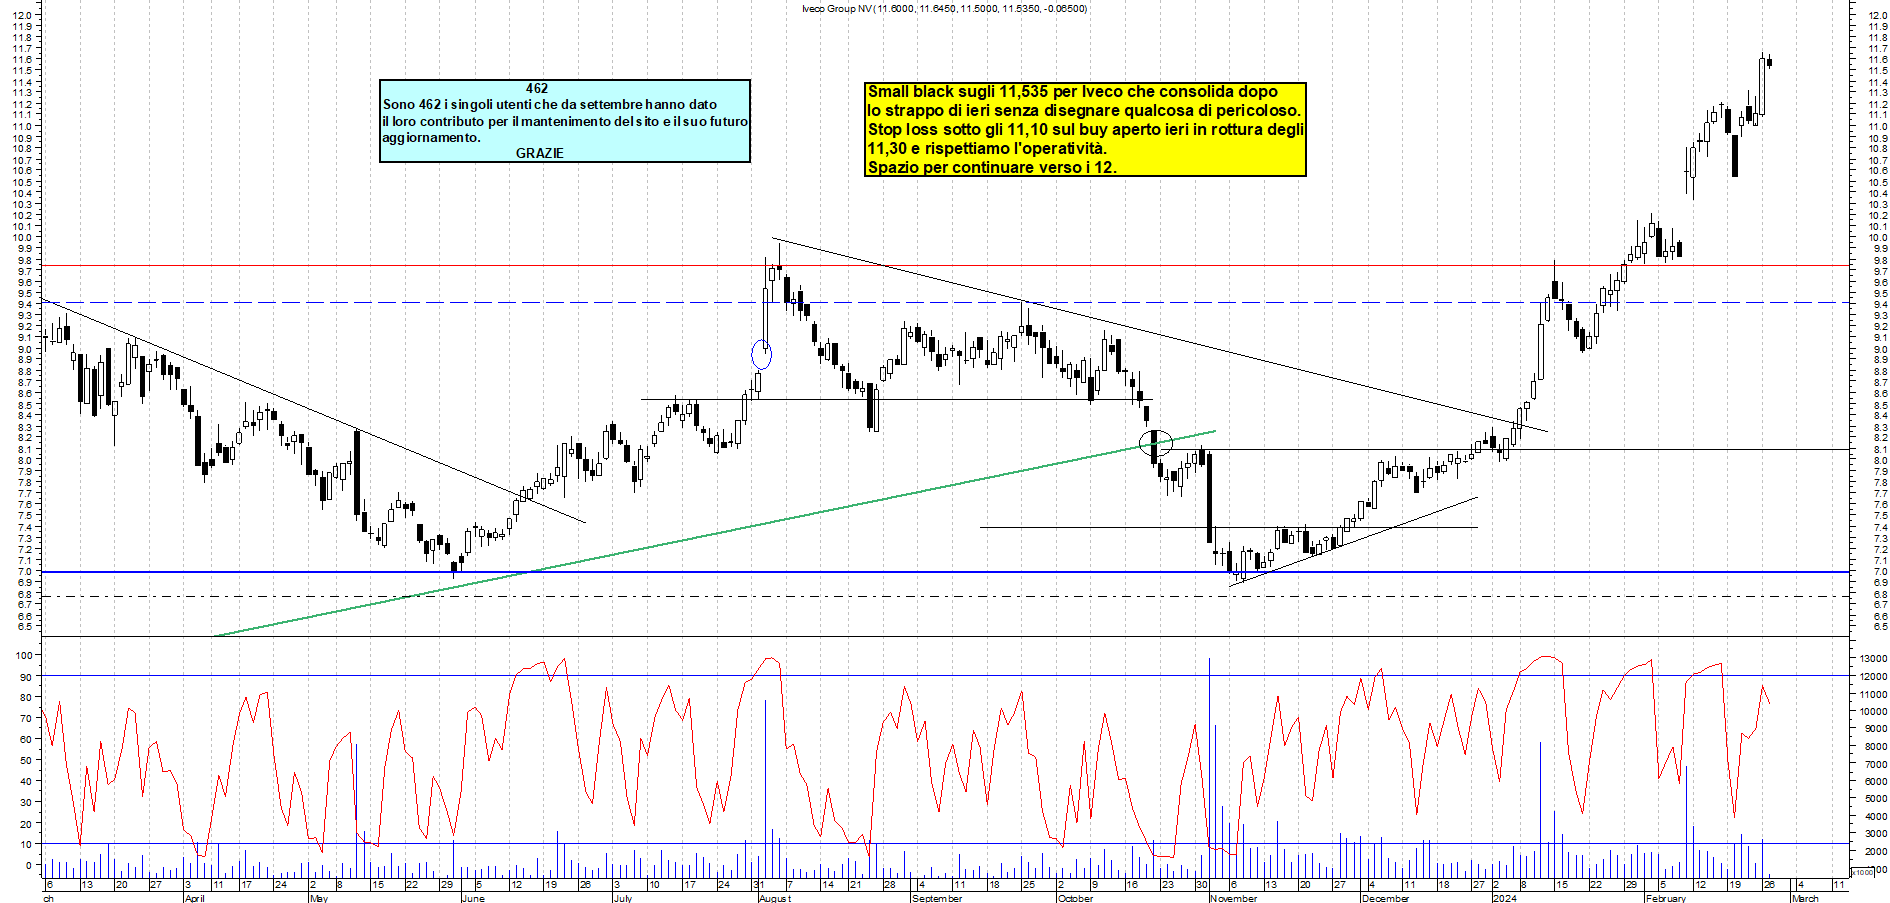Click the line 'Small black sugli 11,535 per Iveco'
Viewport: 1890px width, 903px height.
coord(1073,92)
